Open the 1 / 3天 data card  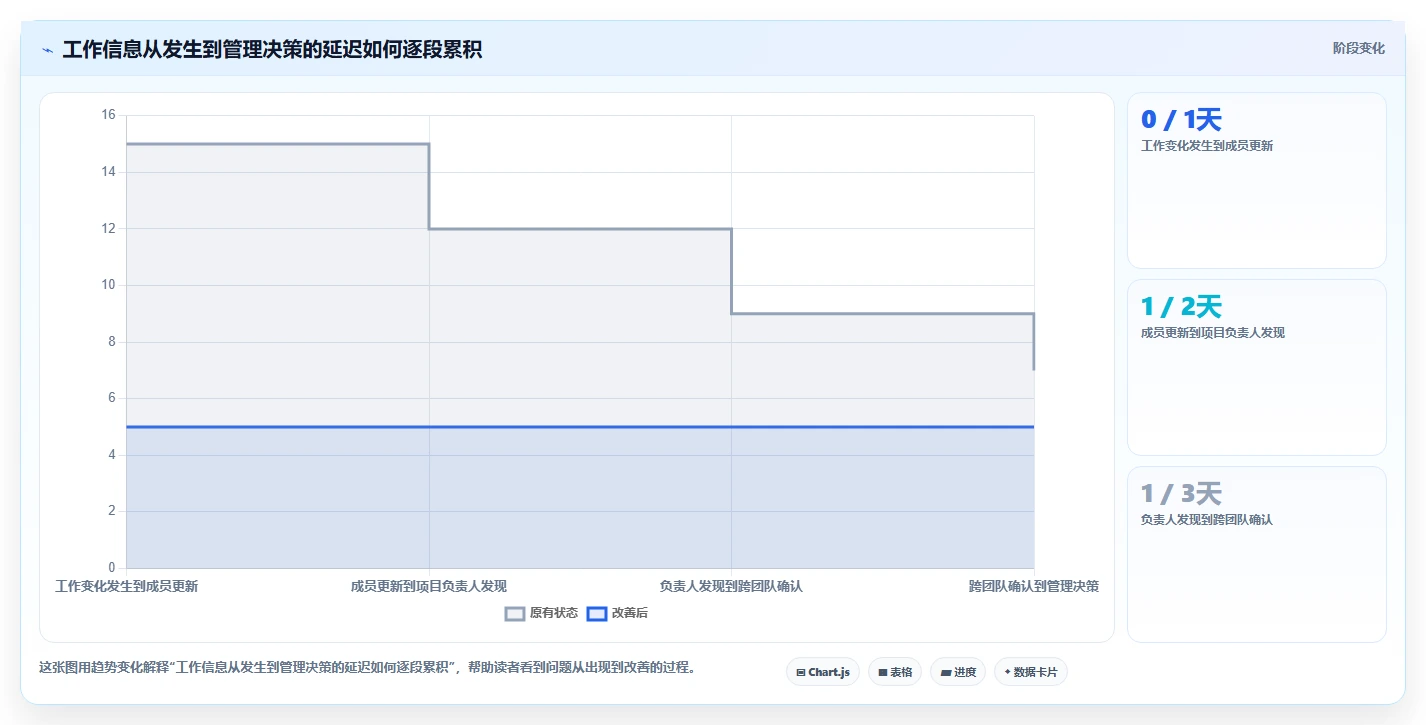[1256, 554]
